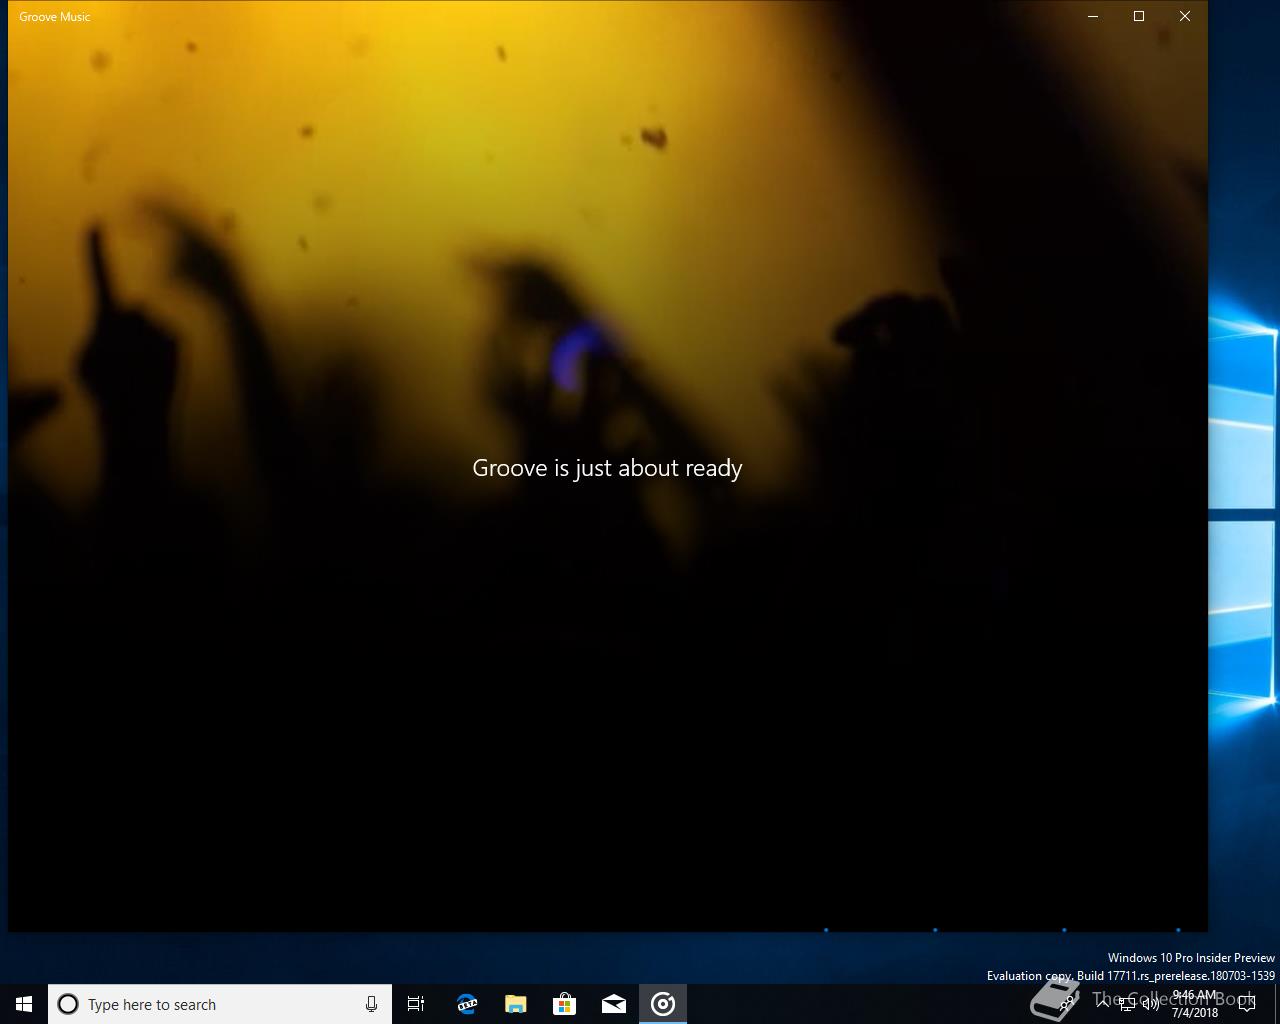Viewport: 1280px width, 1024px height.
Task: Click the Cortana search box
Action: 220,1004
